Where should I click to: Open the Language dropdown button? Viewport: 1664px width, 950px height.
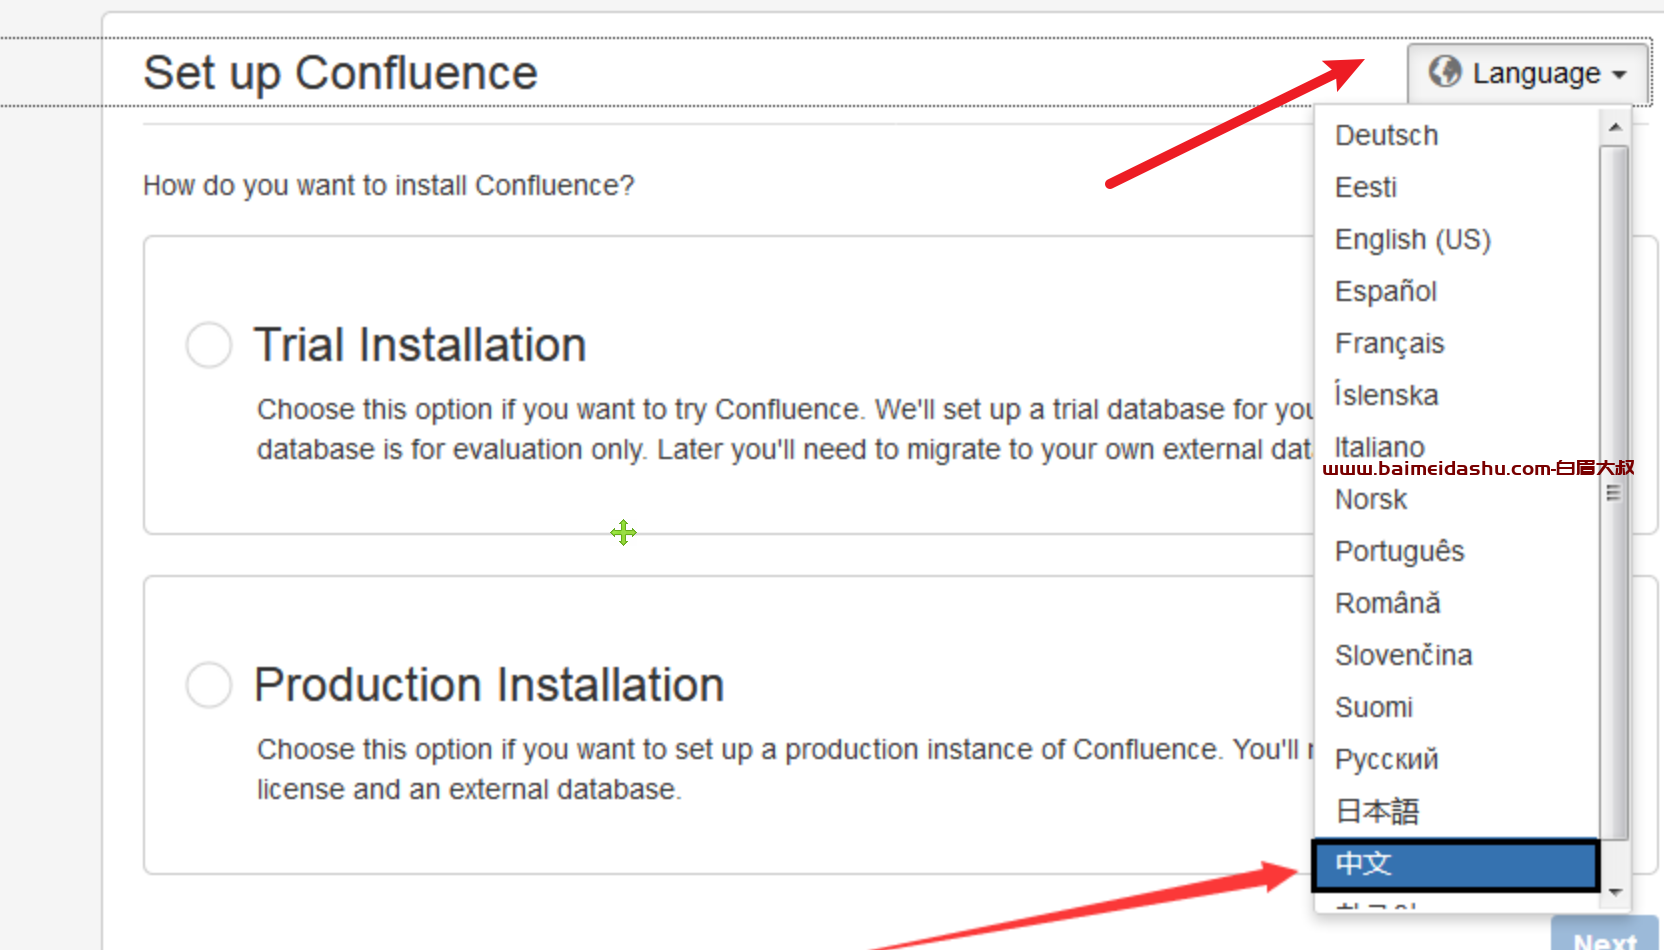(x=1528, y=73)
